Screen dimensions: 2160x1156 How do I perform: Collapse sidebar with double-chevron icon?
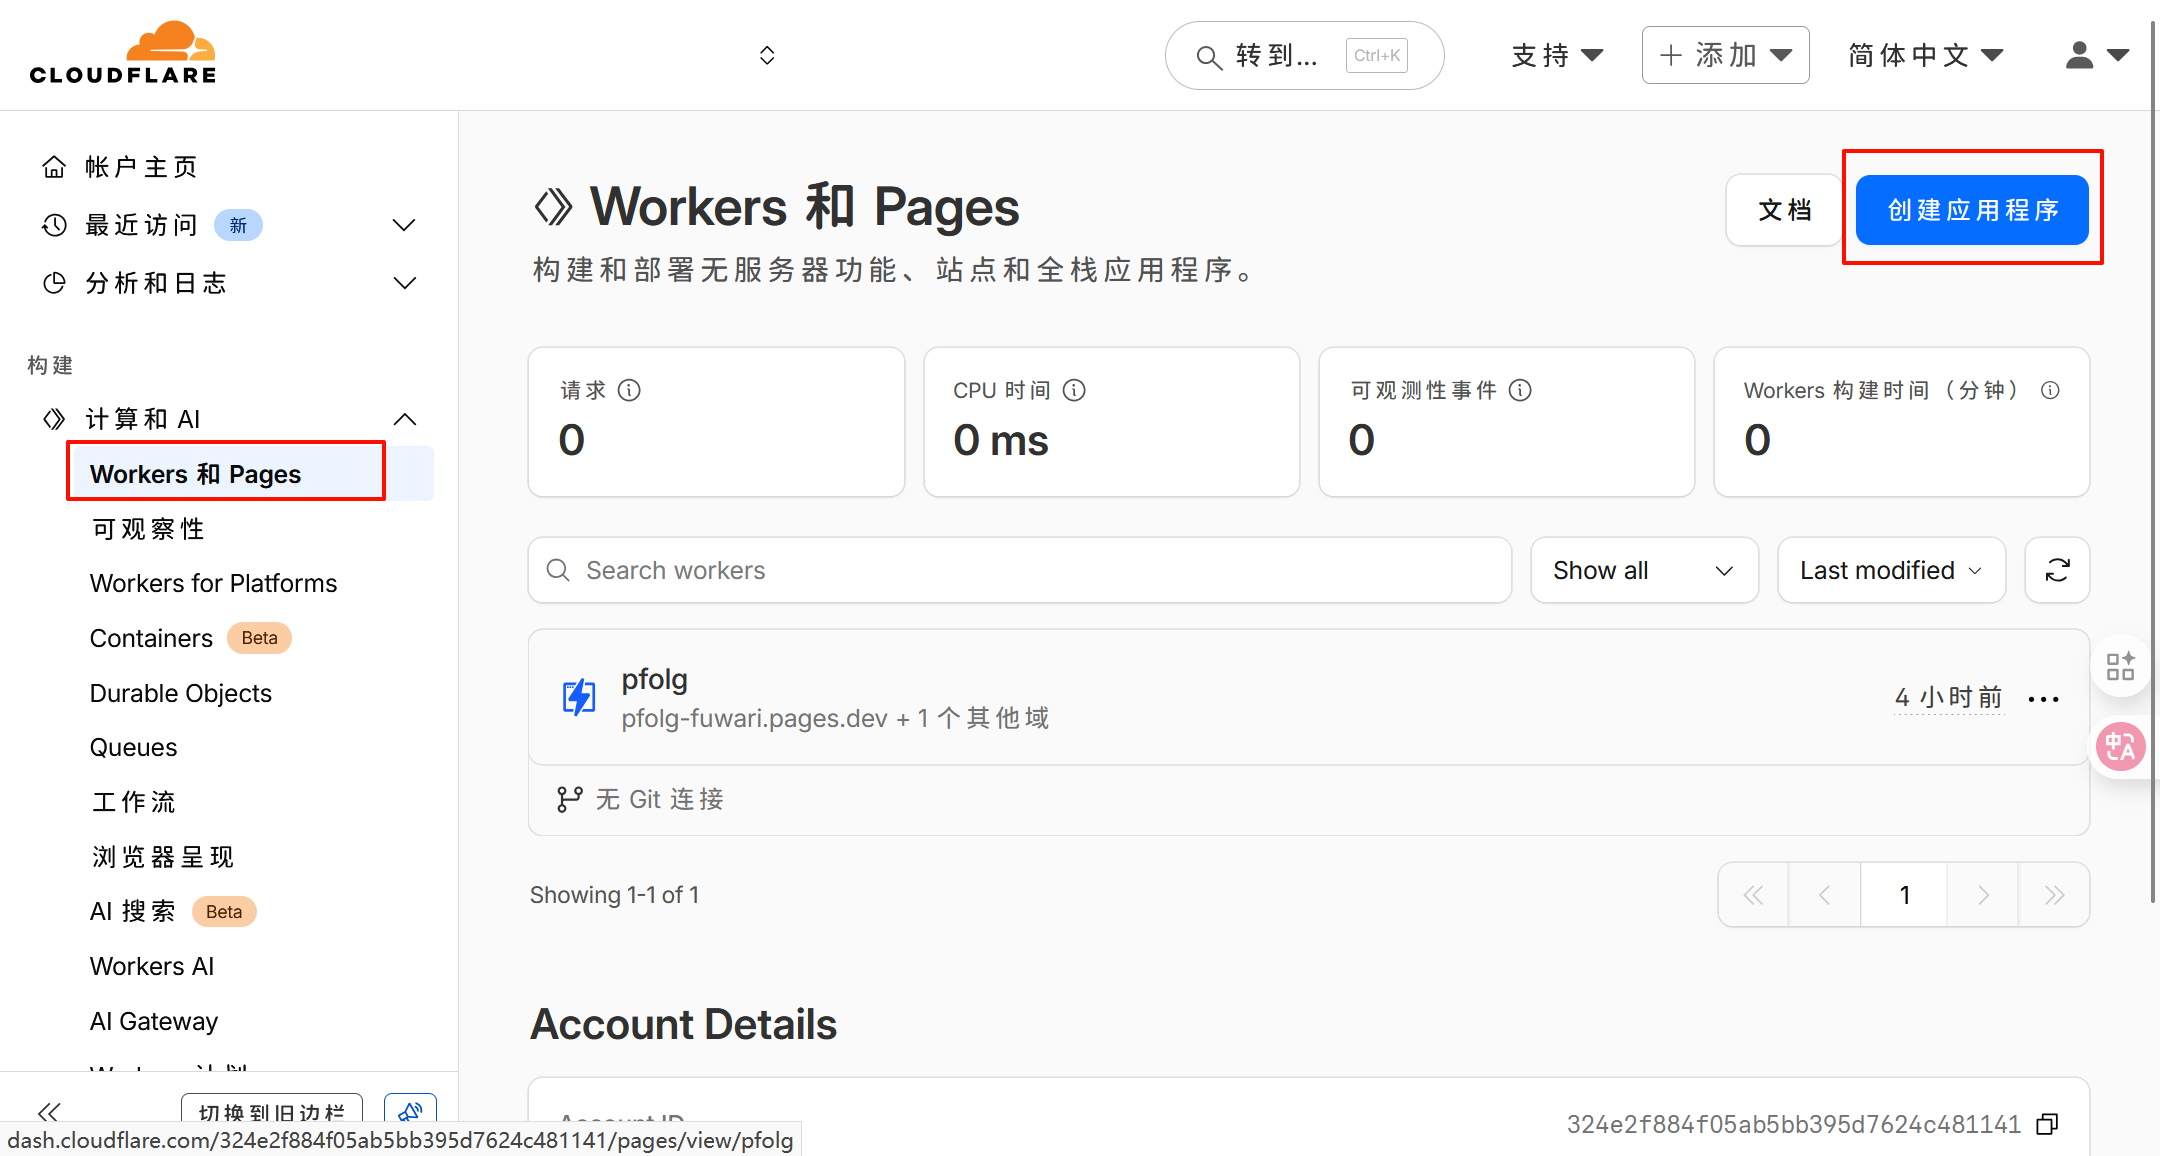pyautogui.click(x=48, y=1112)
